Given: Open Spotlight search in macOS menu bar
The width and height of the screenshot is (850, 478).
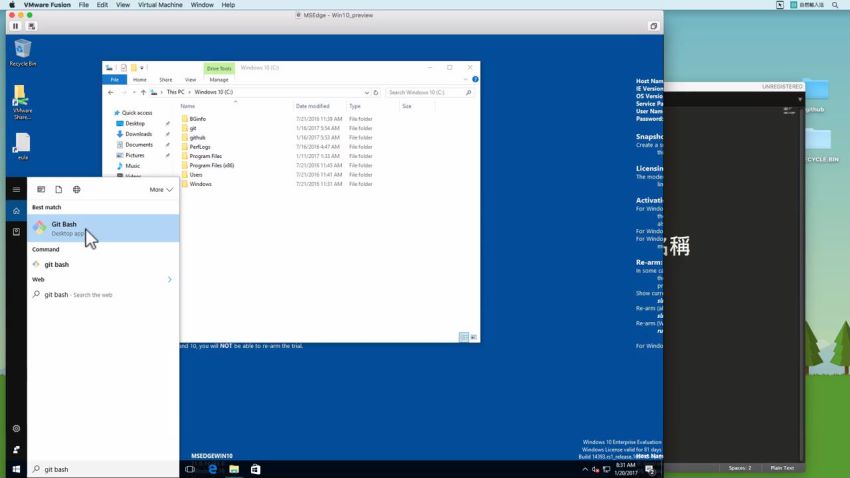Looking at the screenshot, I should coord(835,5).
